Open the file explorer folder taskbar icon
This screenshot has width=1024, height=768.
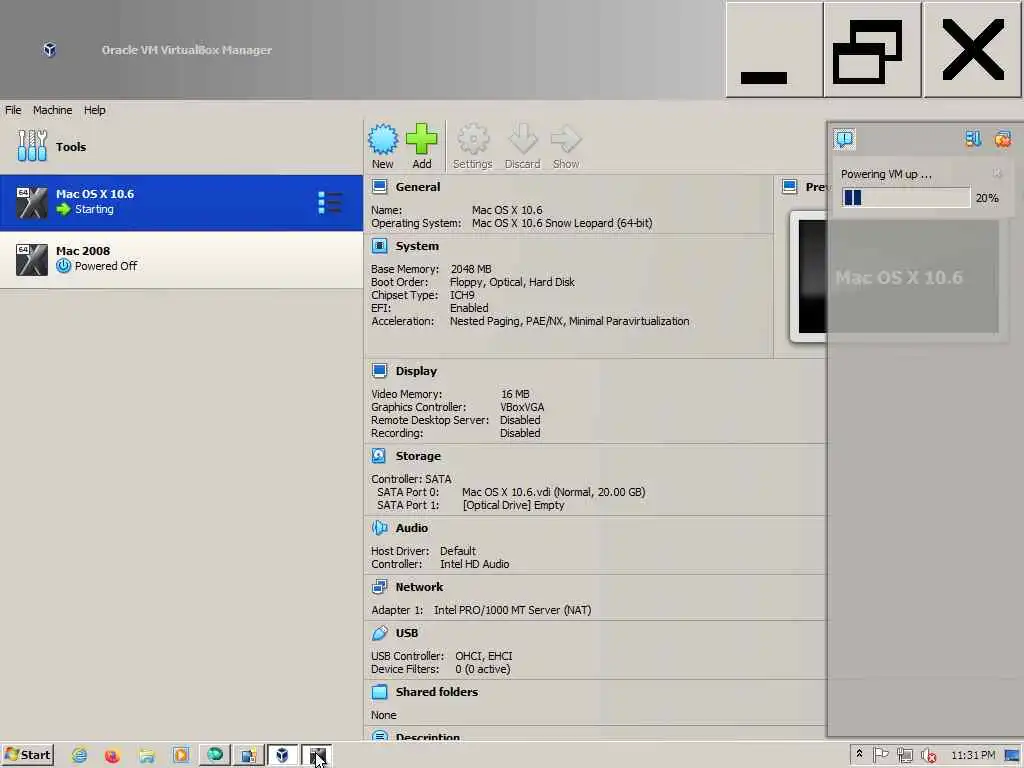click(147, 756)
